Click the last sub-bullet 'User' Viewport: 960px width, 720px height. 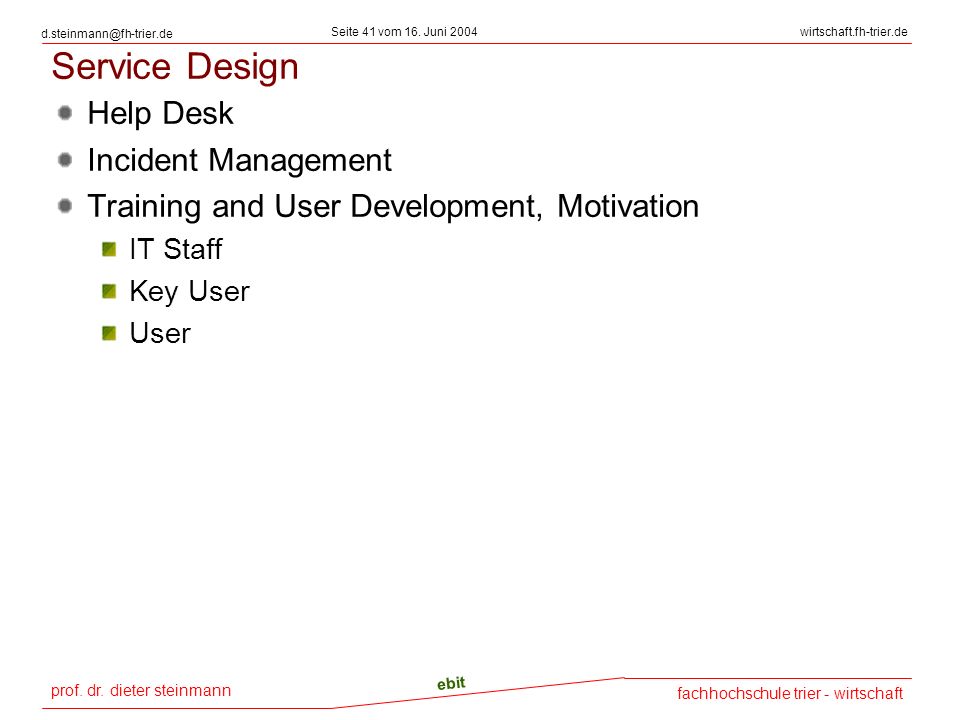160,334
